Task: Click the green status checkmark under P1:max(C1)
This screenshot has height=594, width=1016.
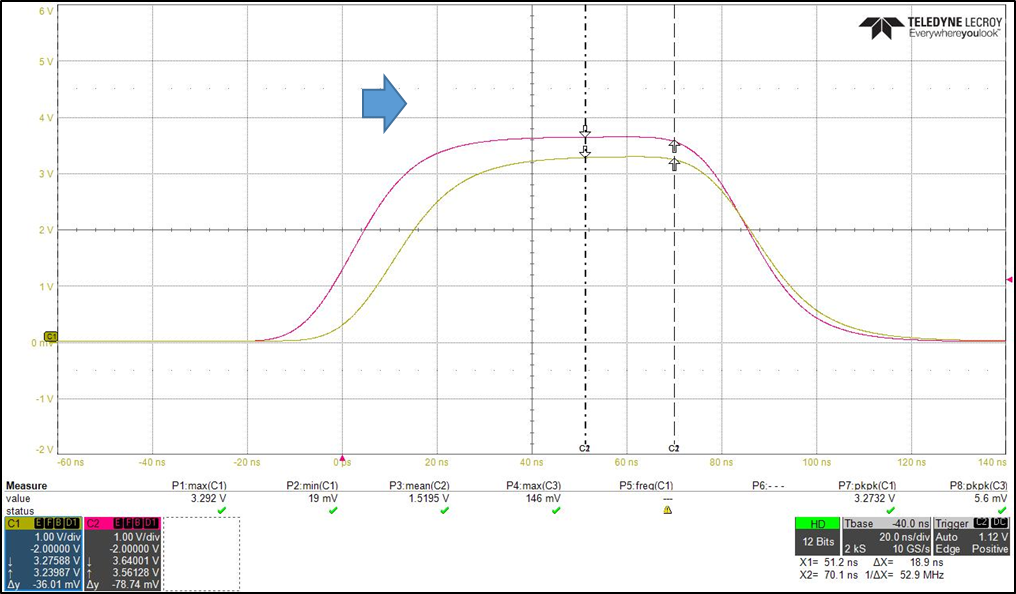Action: 222,510
